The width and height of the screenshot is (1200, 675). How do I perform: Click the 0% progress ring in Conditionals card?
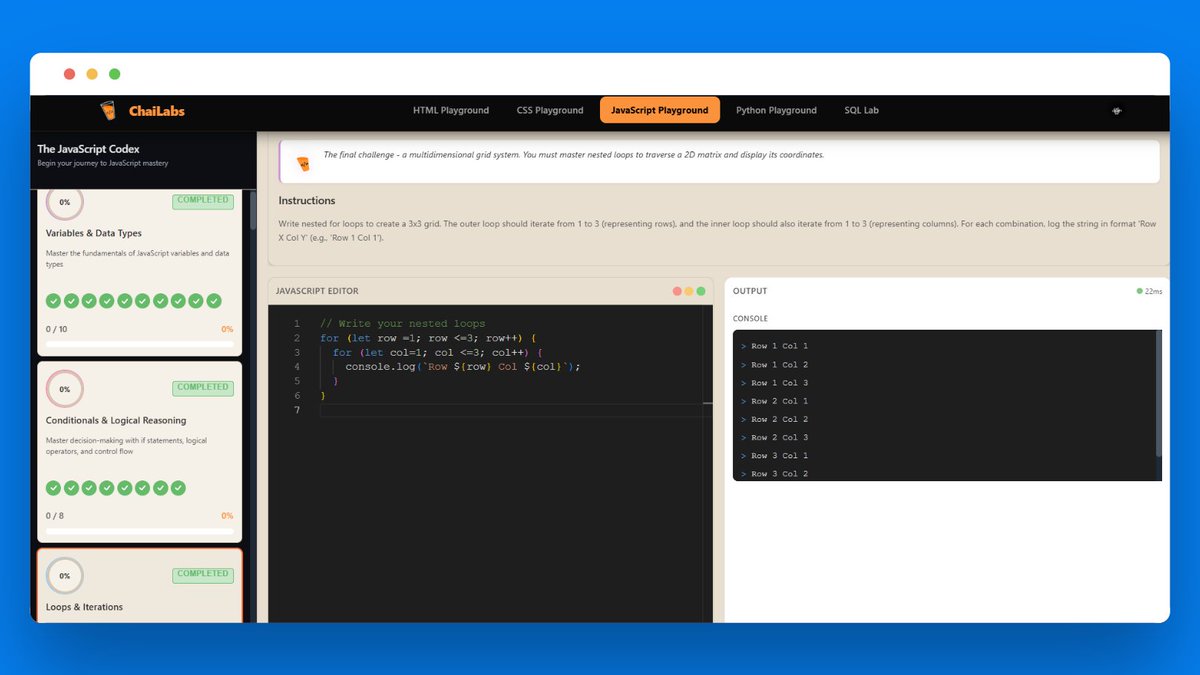(65, 389)
